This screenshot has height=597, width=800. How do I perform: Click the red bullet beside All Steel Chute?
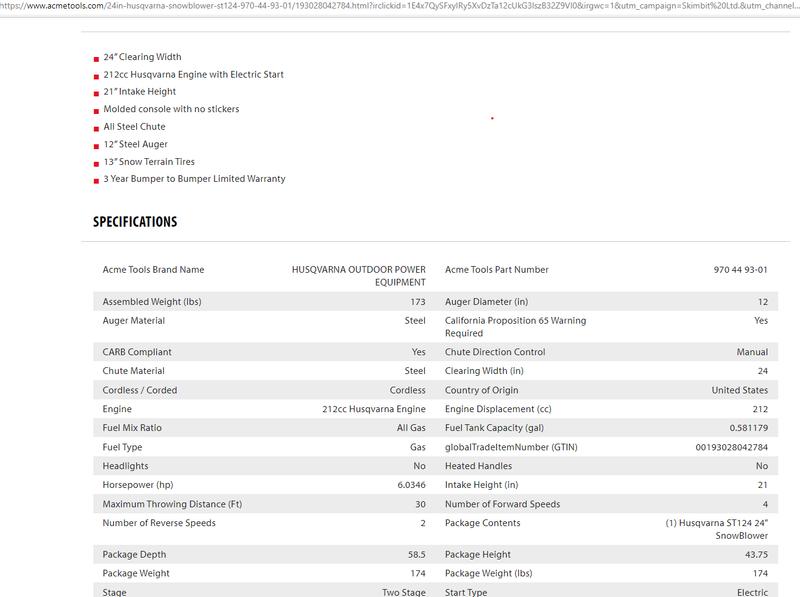pos(96,128)
